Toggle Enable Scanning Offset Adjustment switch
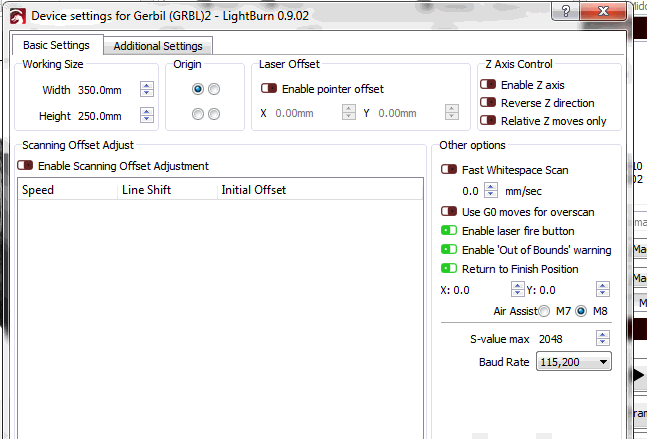 point(25,165)
